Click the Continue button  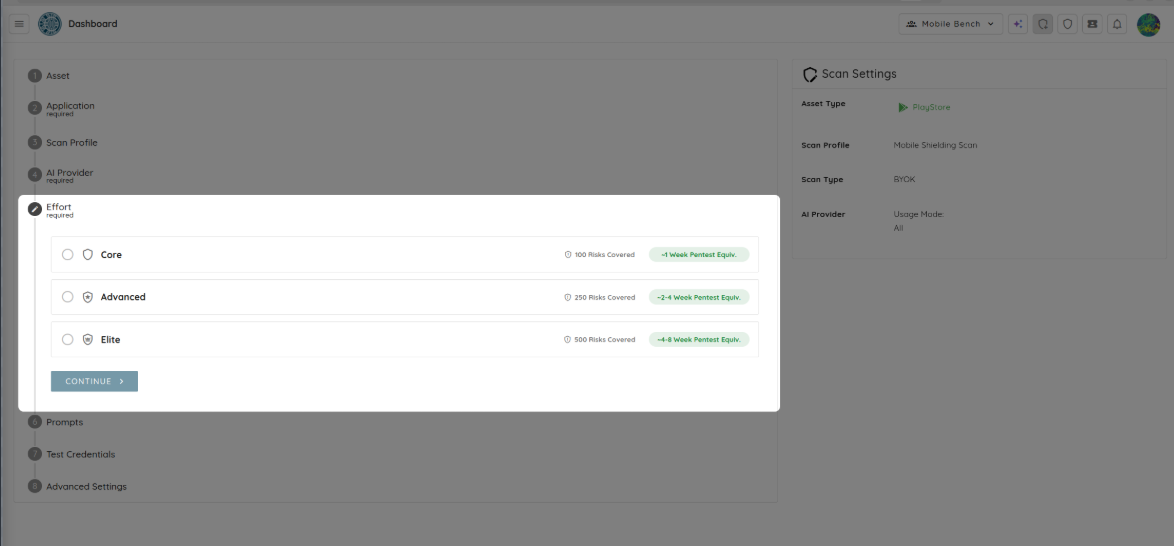(x=94, y=381)
